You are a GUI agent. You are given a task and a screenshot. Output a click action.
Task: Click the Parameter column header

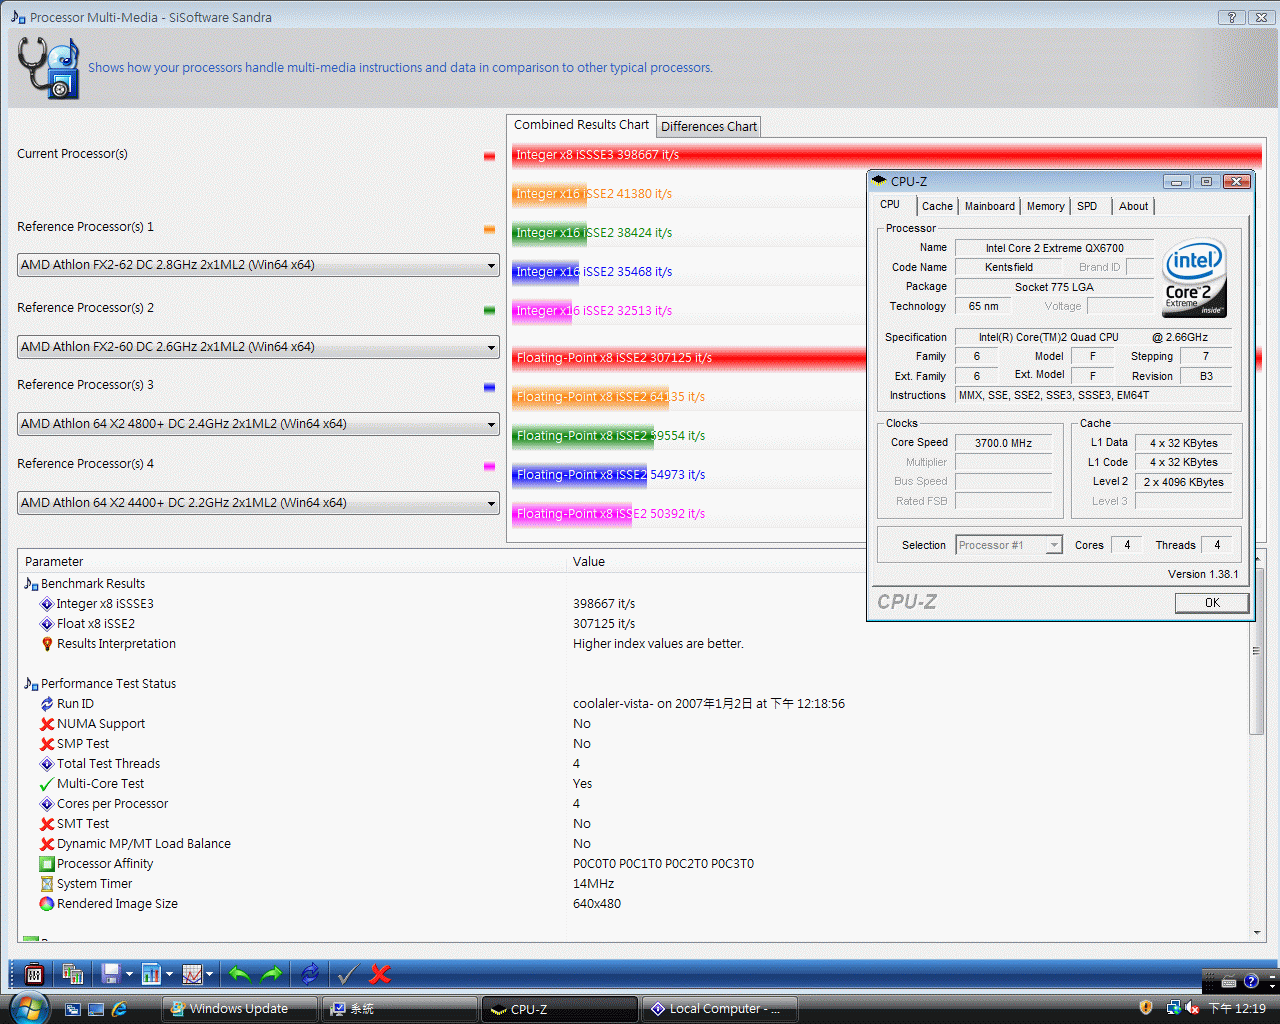291,562
